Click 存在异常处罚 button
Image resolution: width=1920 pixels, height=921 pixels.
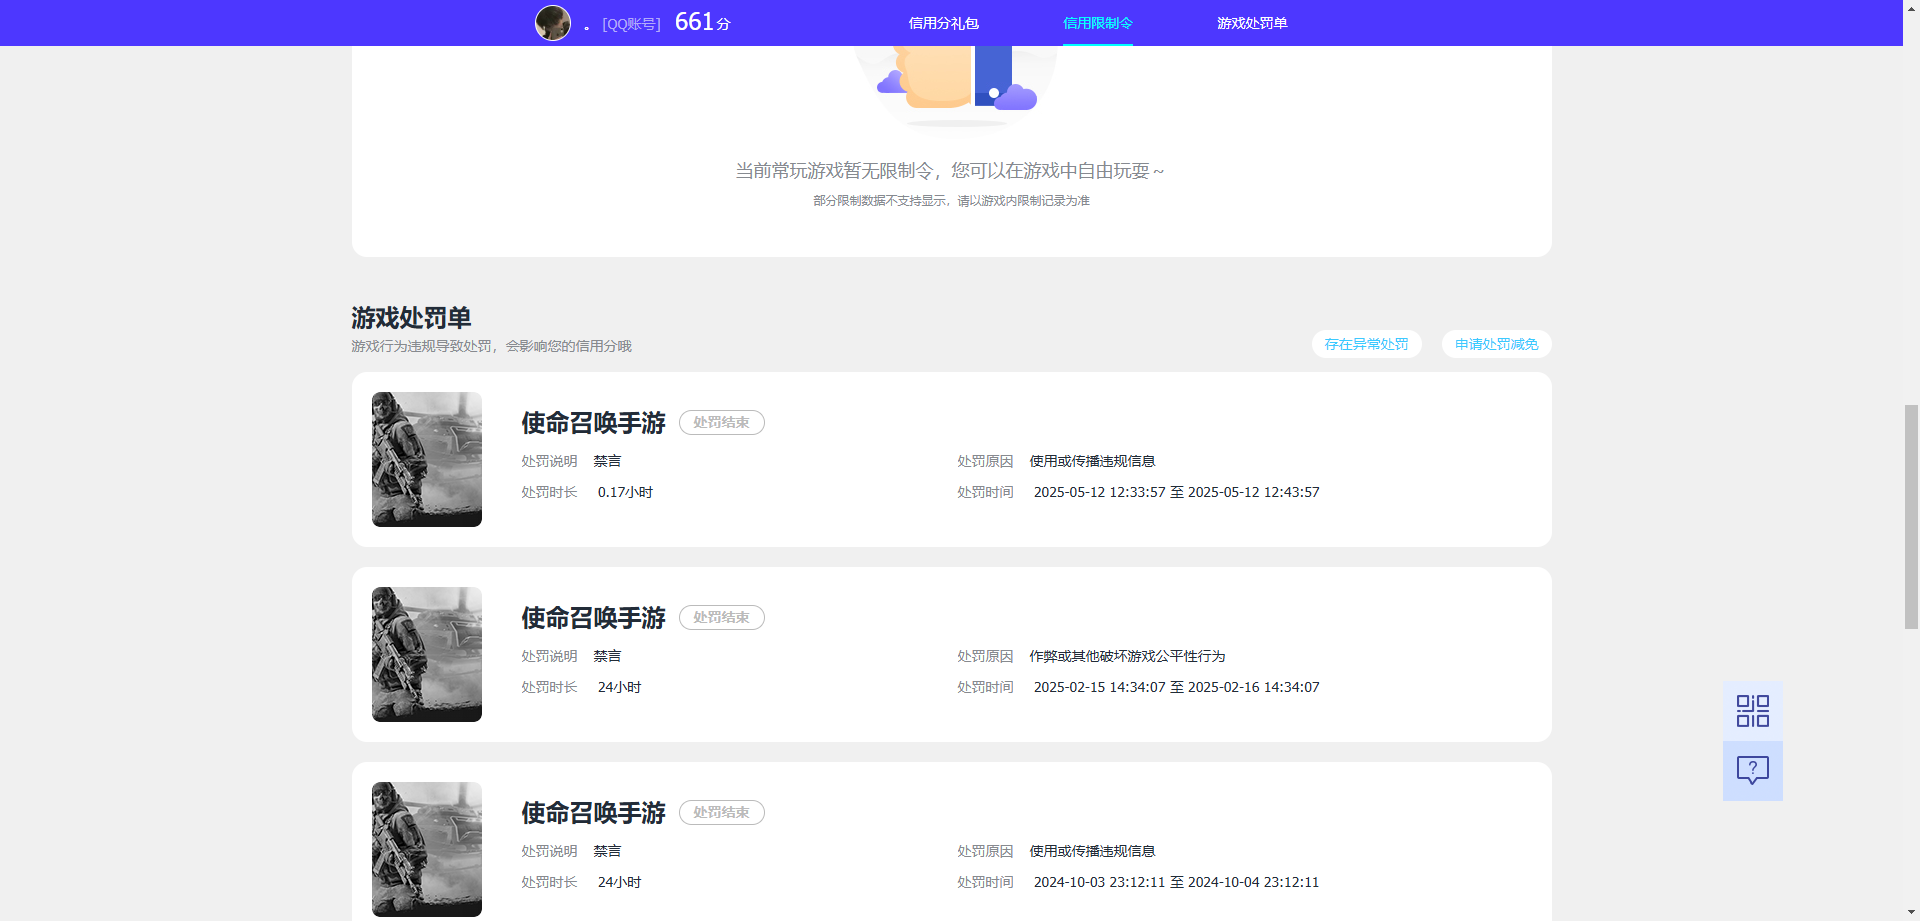(1366, 344)
